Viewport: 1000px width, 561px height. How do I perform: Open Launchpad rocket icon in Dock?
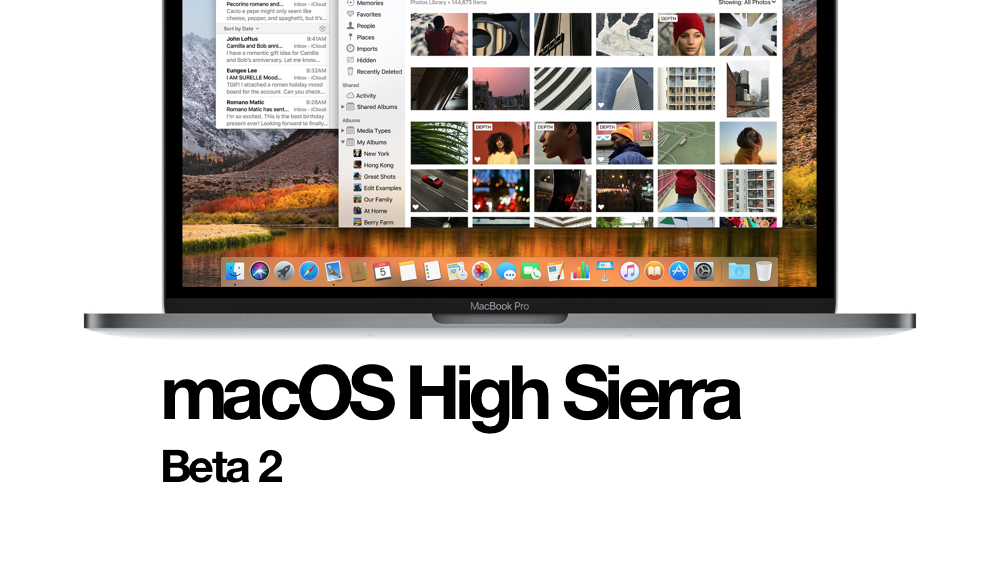point(284,272)
